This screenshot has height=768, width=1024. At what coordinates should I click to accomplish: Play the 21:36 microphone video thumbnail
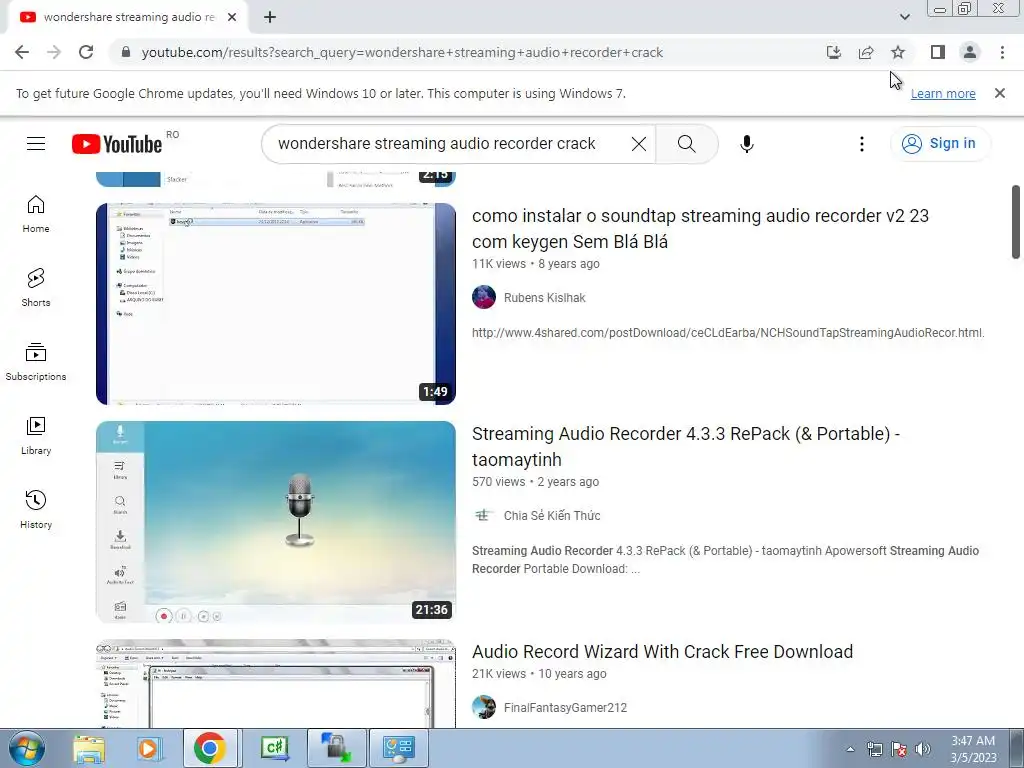[276, 522]
